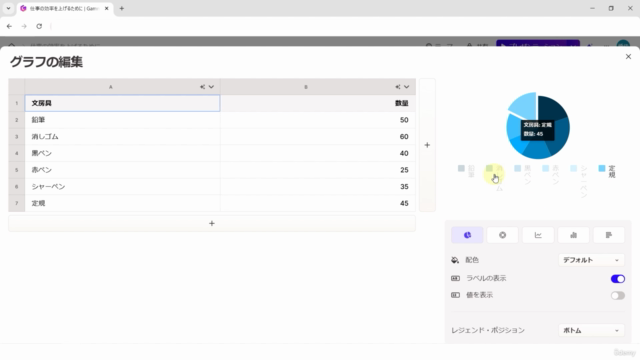640x360 pixels.
Task: Select the pie chart type icon
Action: coord(467,235)
